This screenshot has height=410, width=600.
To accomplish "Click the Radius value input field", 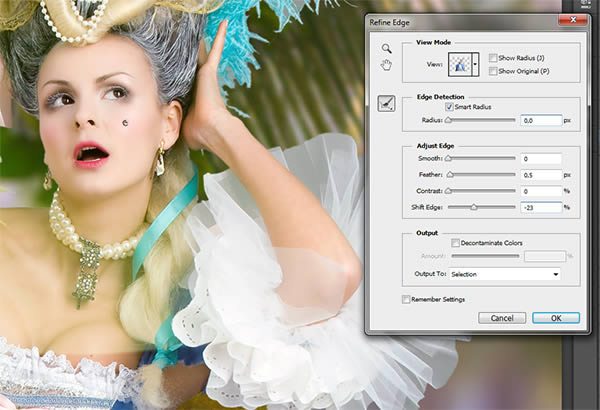I will pyautogui.click(x=541, y=120).
